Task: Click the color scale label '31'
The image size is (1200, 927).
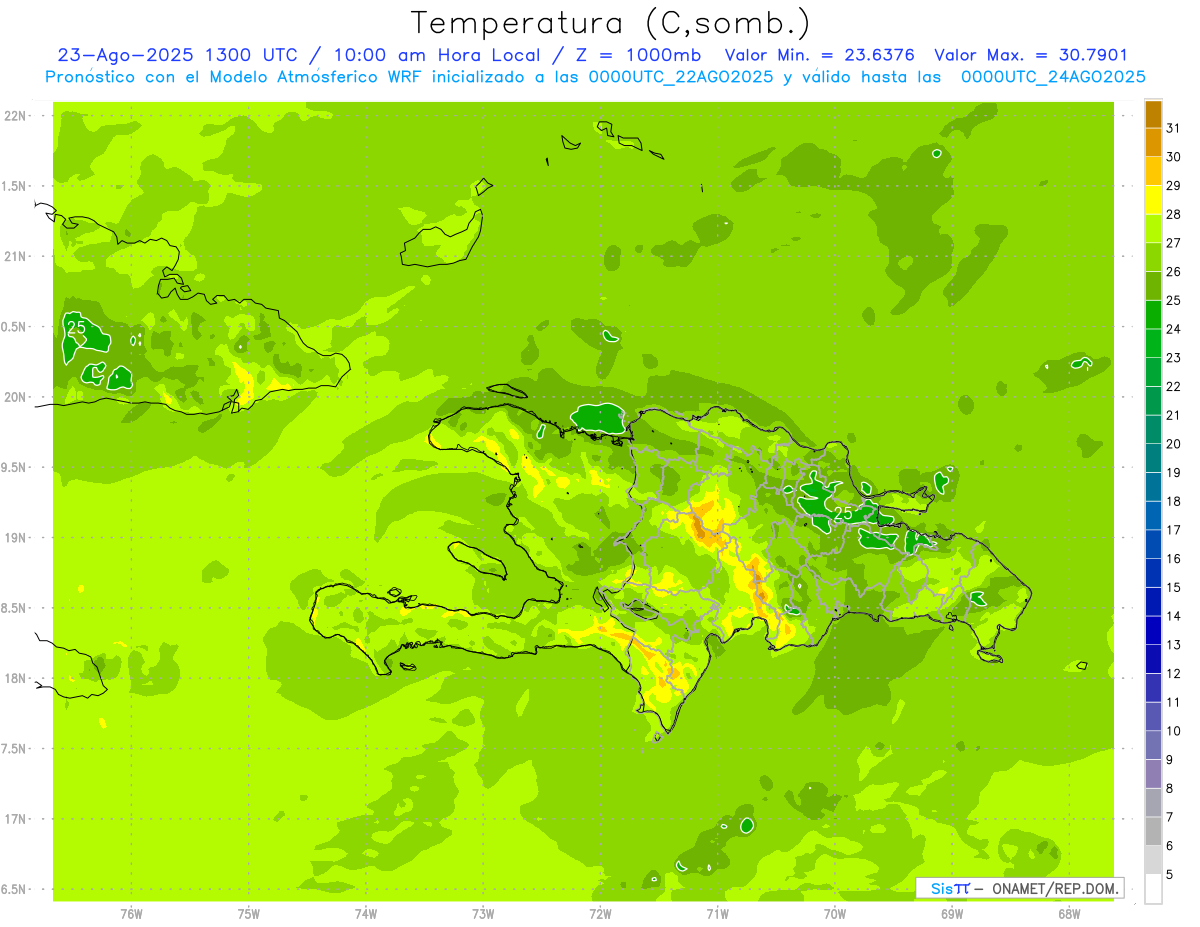Action: (x=1174, y=128)
